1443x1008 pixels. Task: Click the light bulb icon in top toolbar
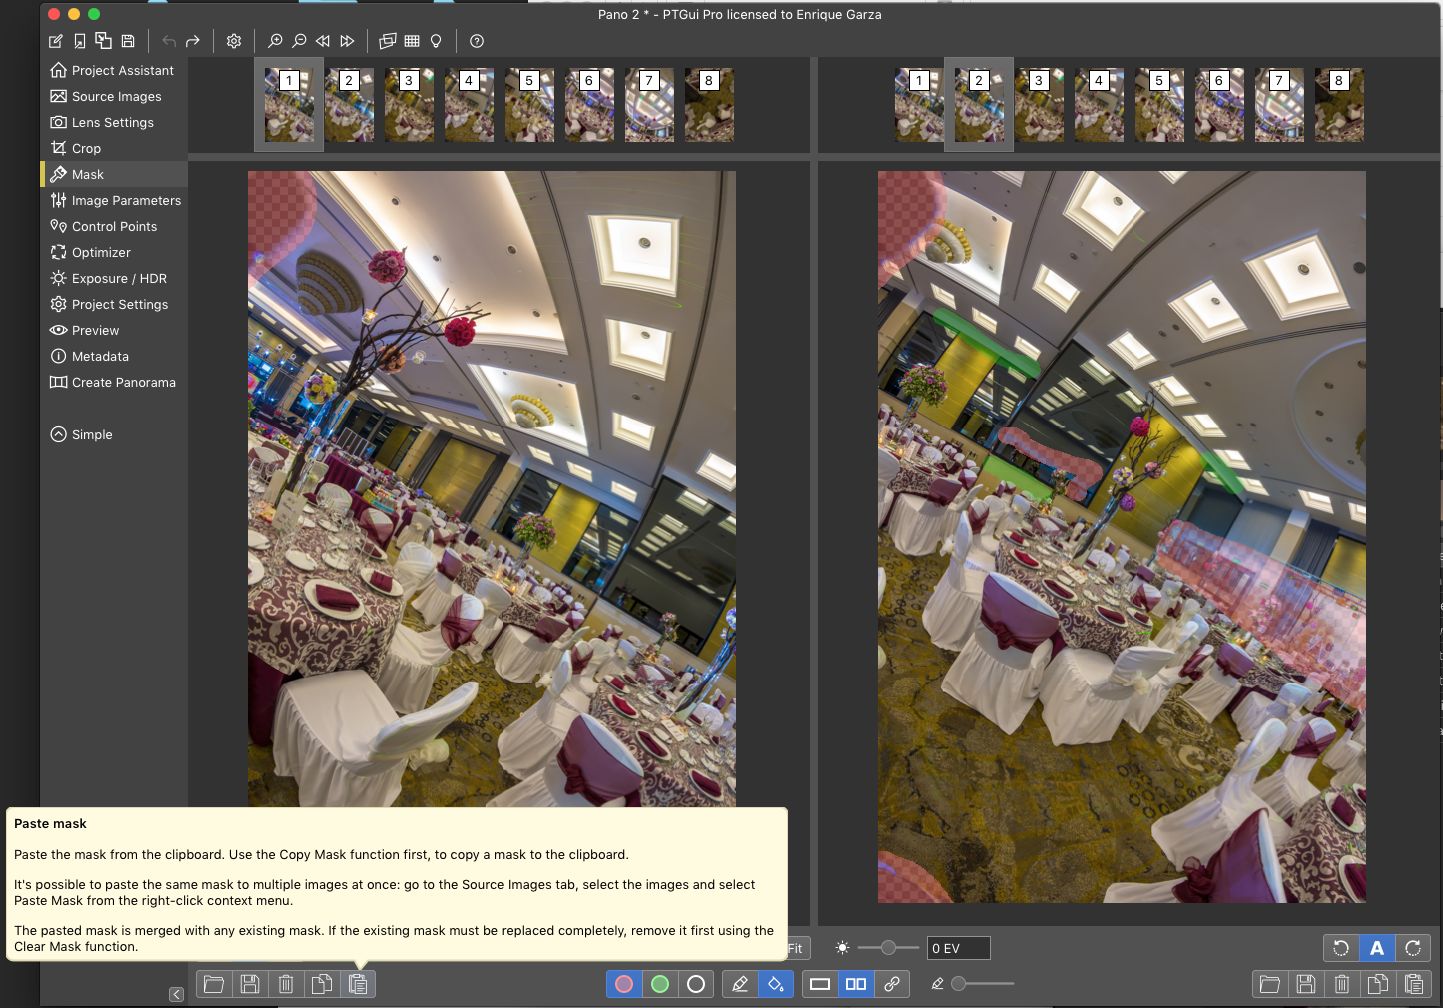pyautogui.click(x=436, y=41)
